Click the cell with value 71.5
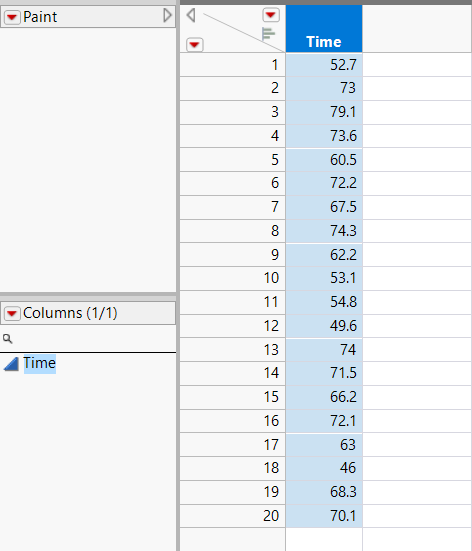The height and width of the screenshot is (551, 472). 324,373
